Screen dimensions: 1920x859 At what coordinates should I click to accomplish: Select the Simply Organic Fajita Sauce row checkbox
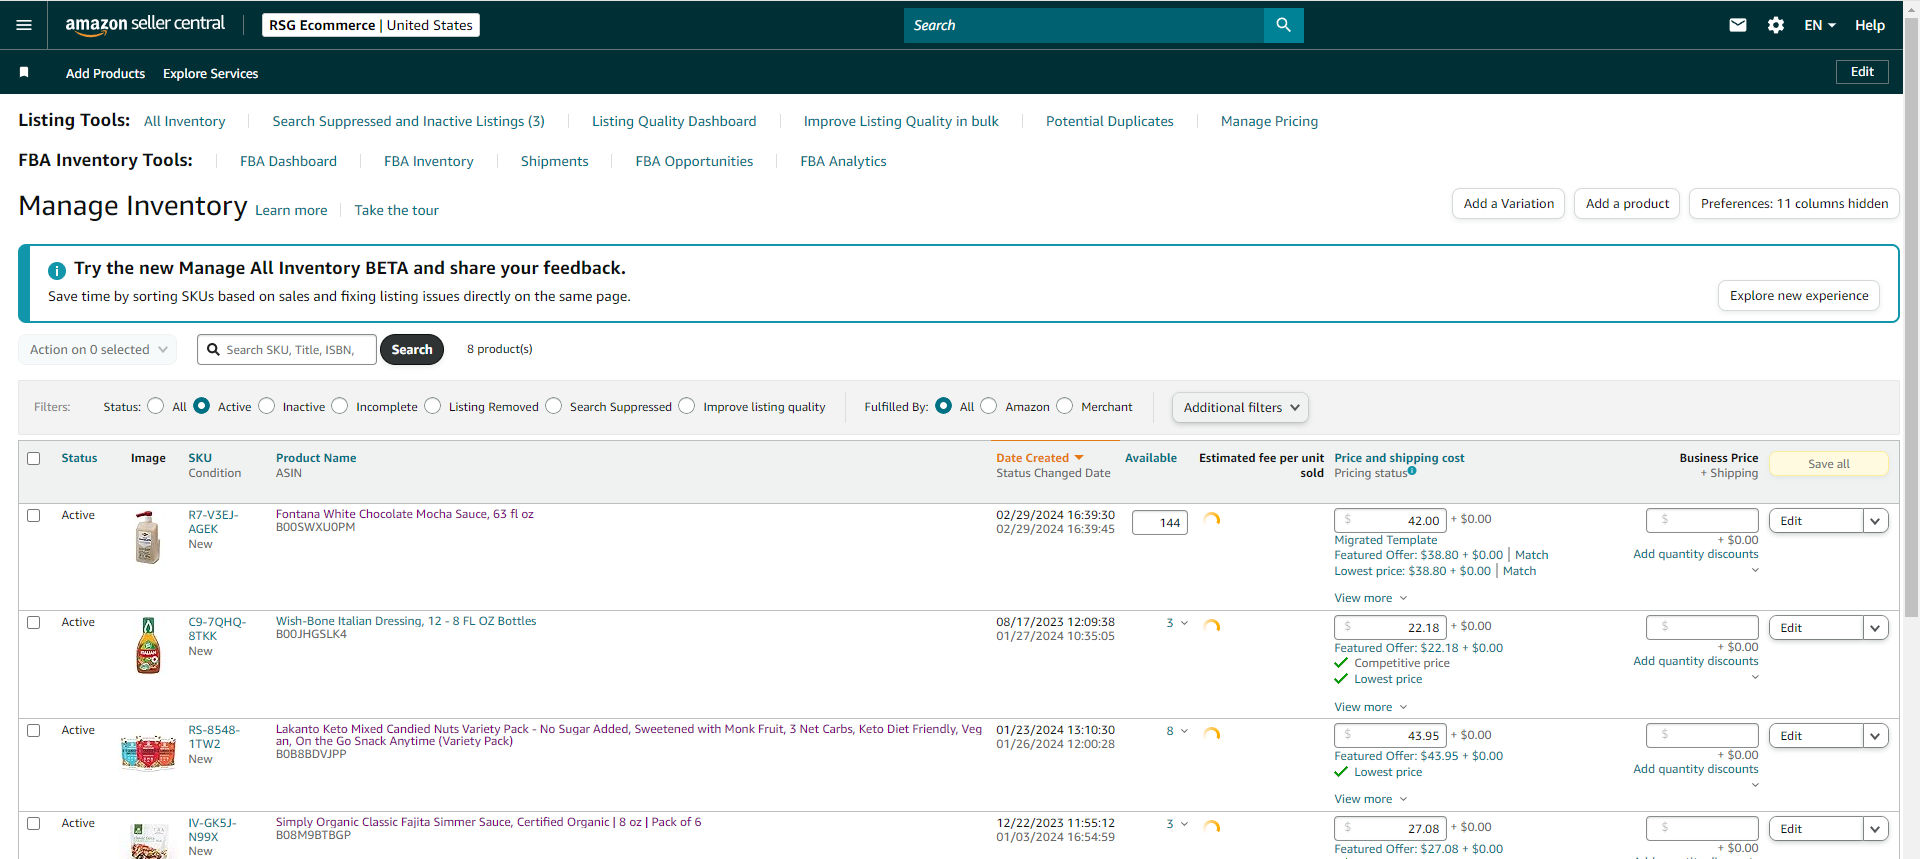coord(34,823)
